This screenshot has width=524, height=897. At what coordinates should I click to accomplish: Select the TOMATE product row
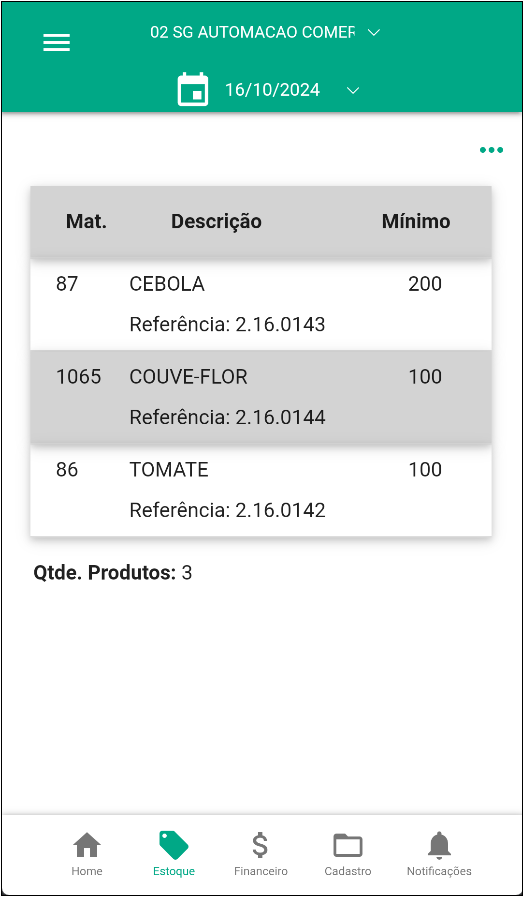click(261, 490)
